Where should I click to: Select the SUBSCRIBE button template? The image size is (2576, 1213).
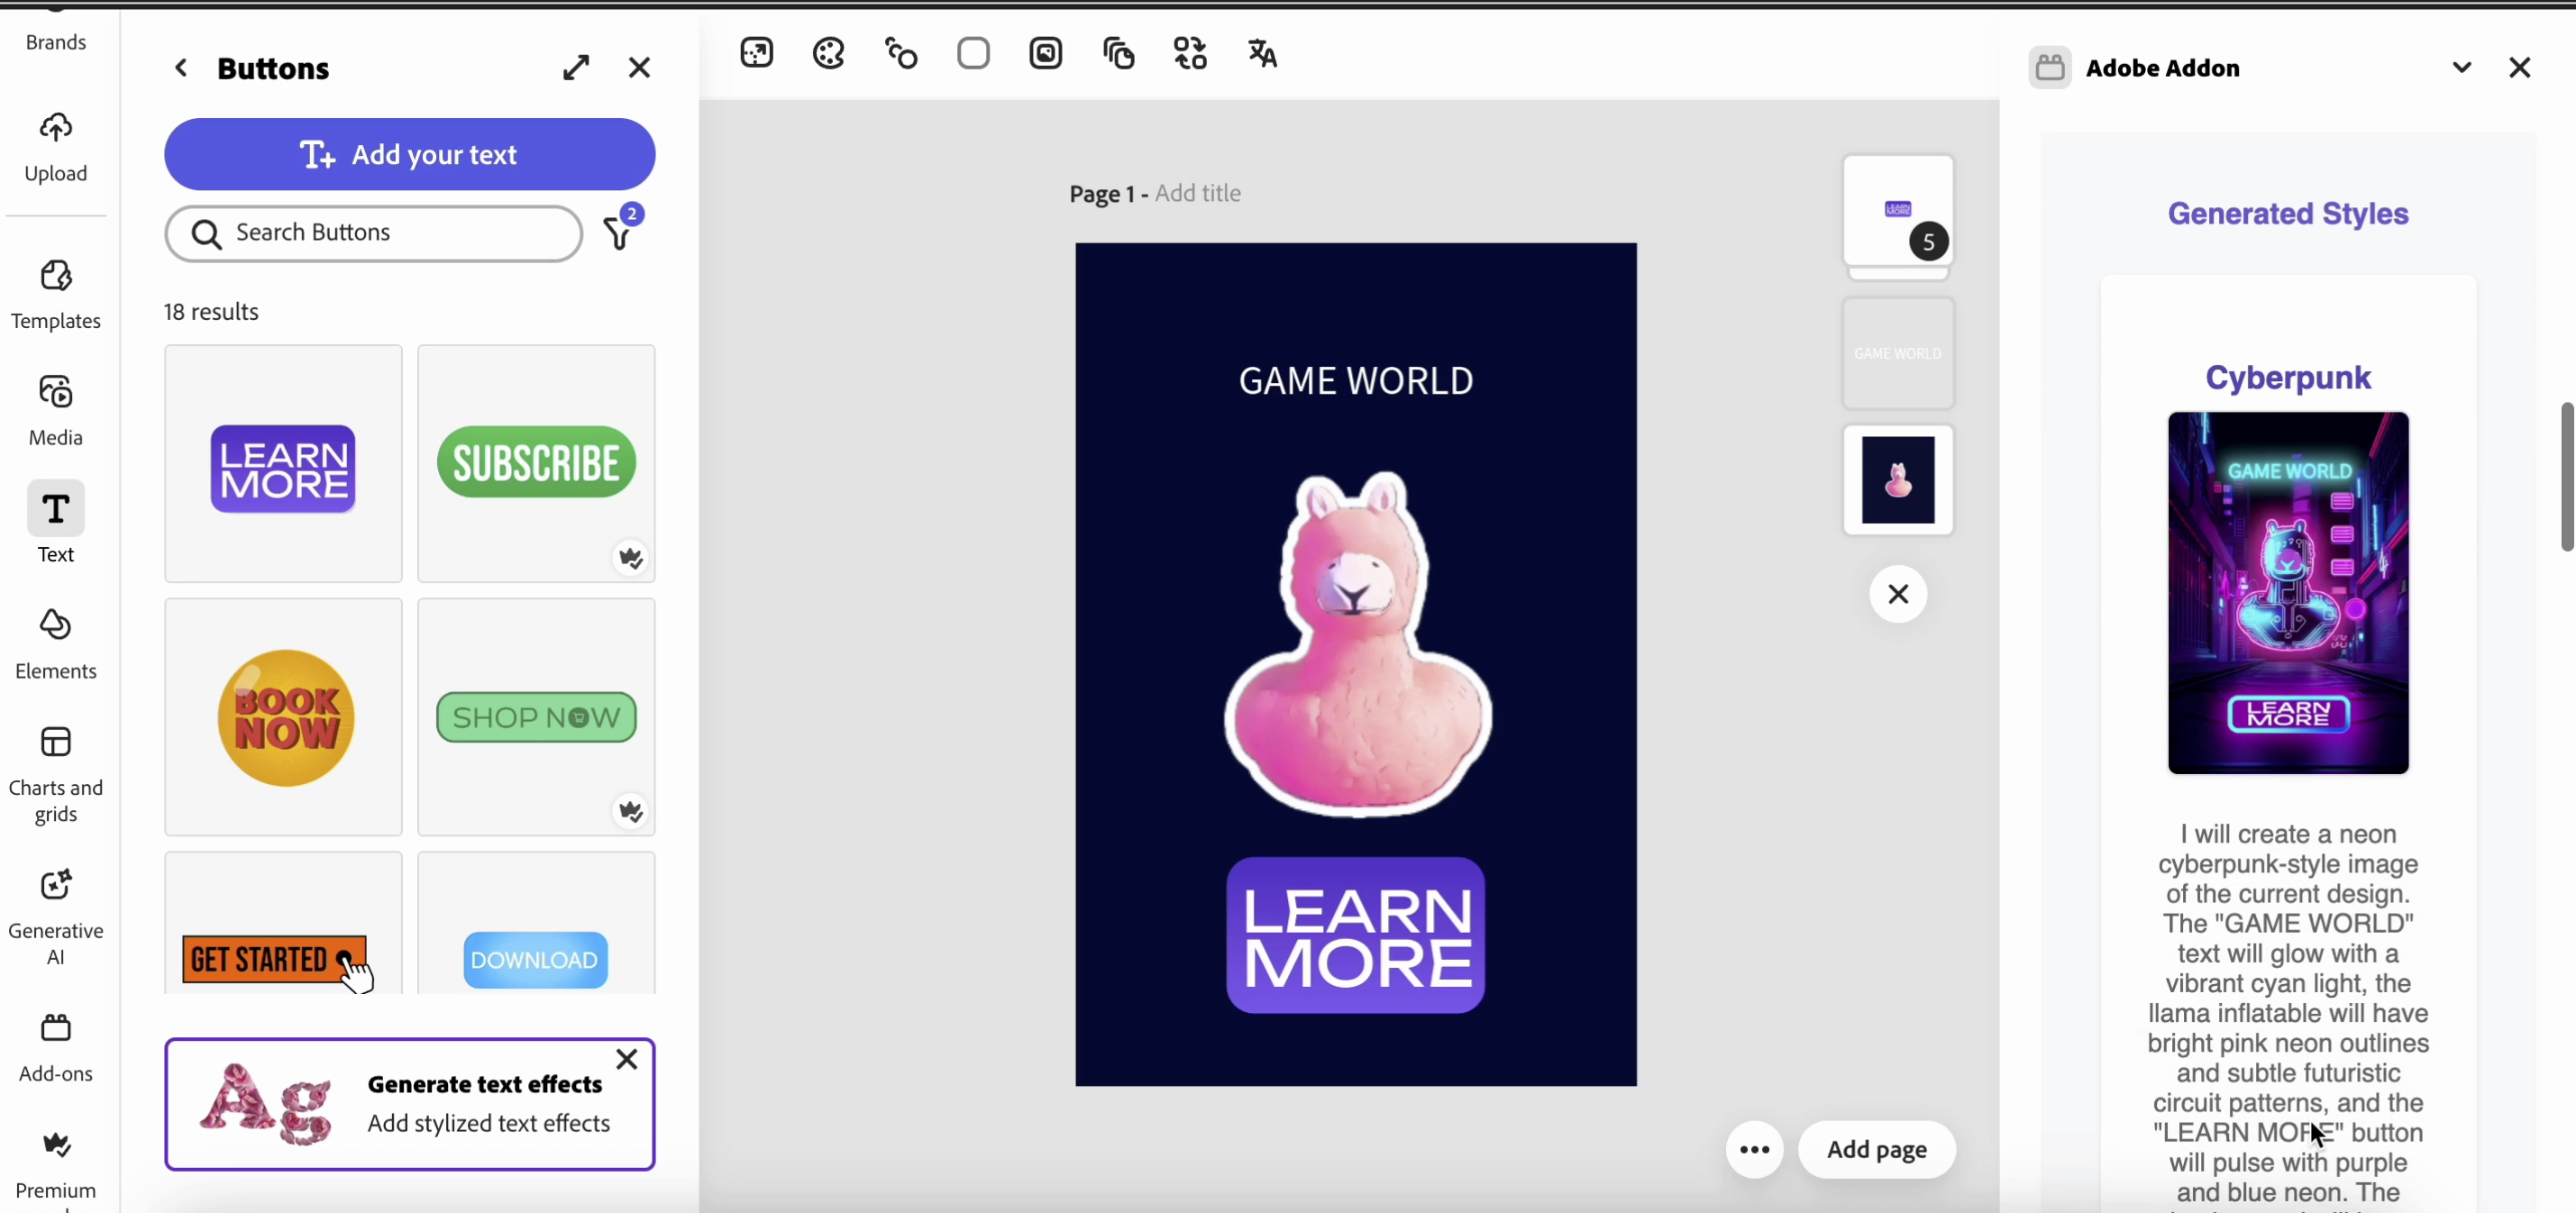pos(536,463)
